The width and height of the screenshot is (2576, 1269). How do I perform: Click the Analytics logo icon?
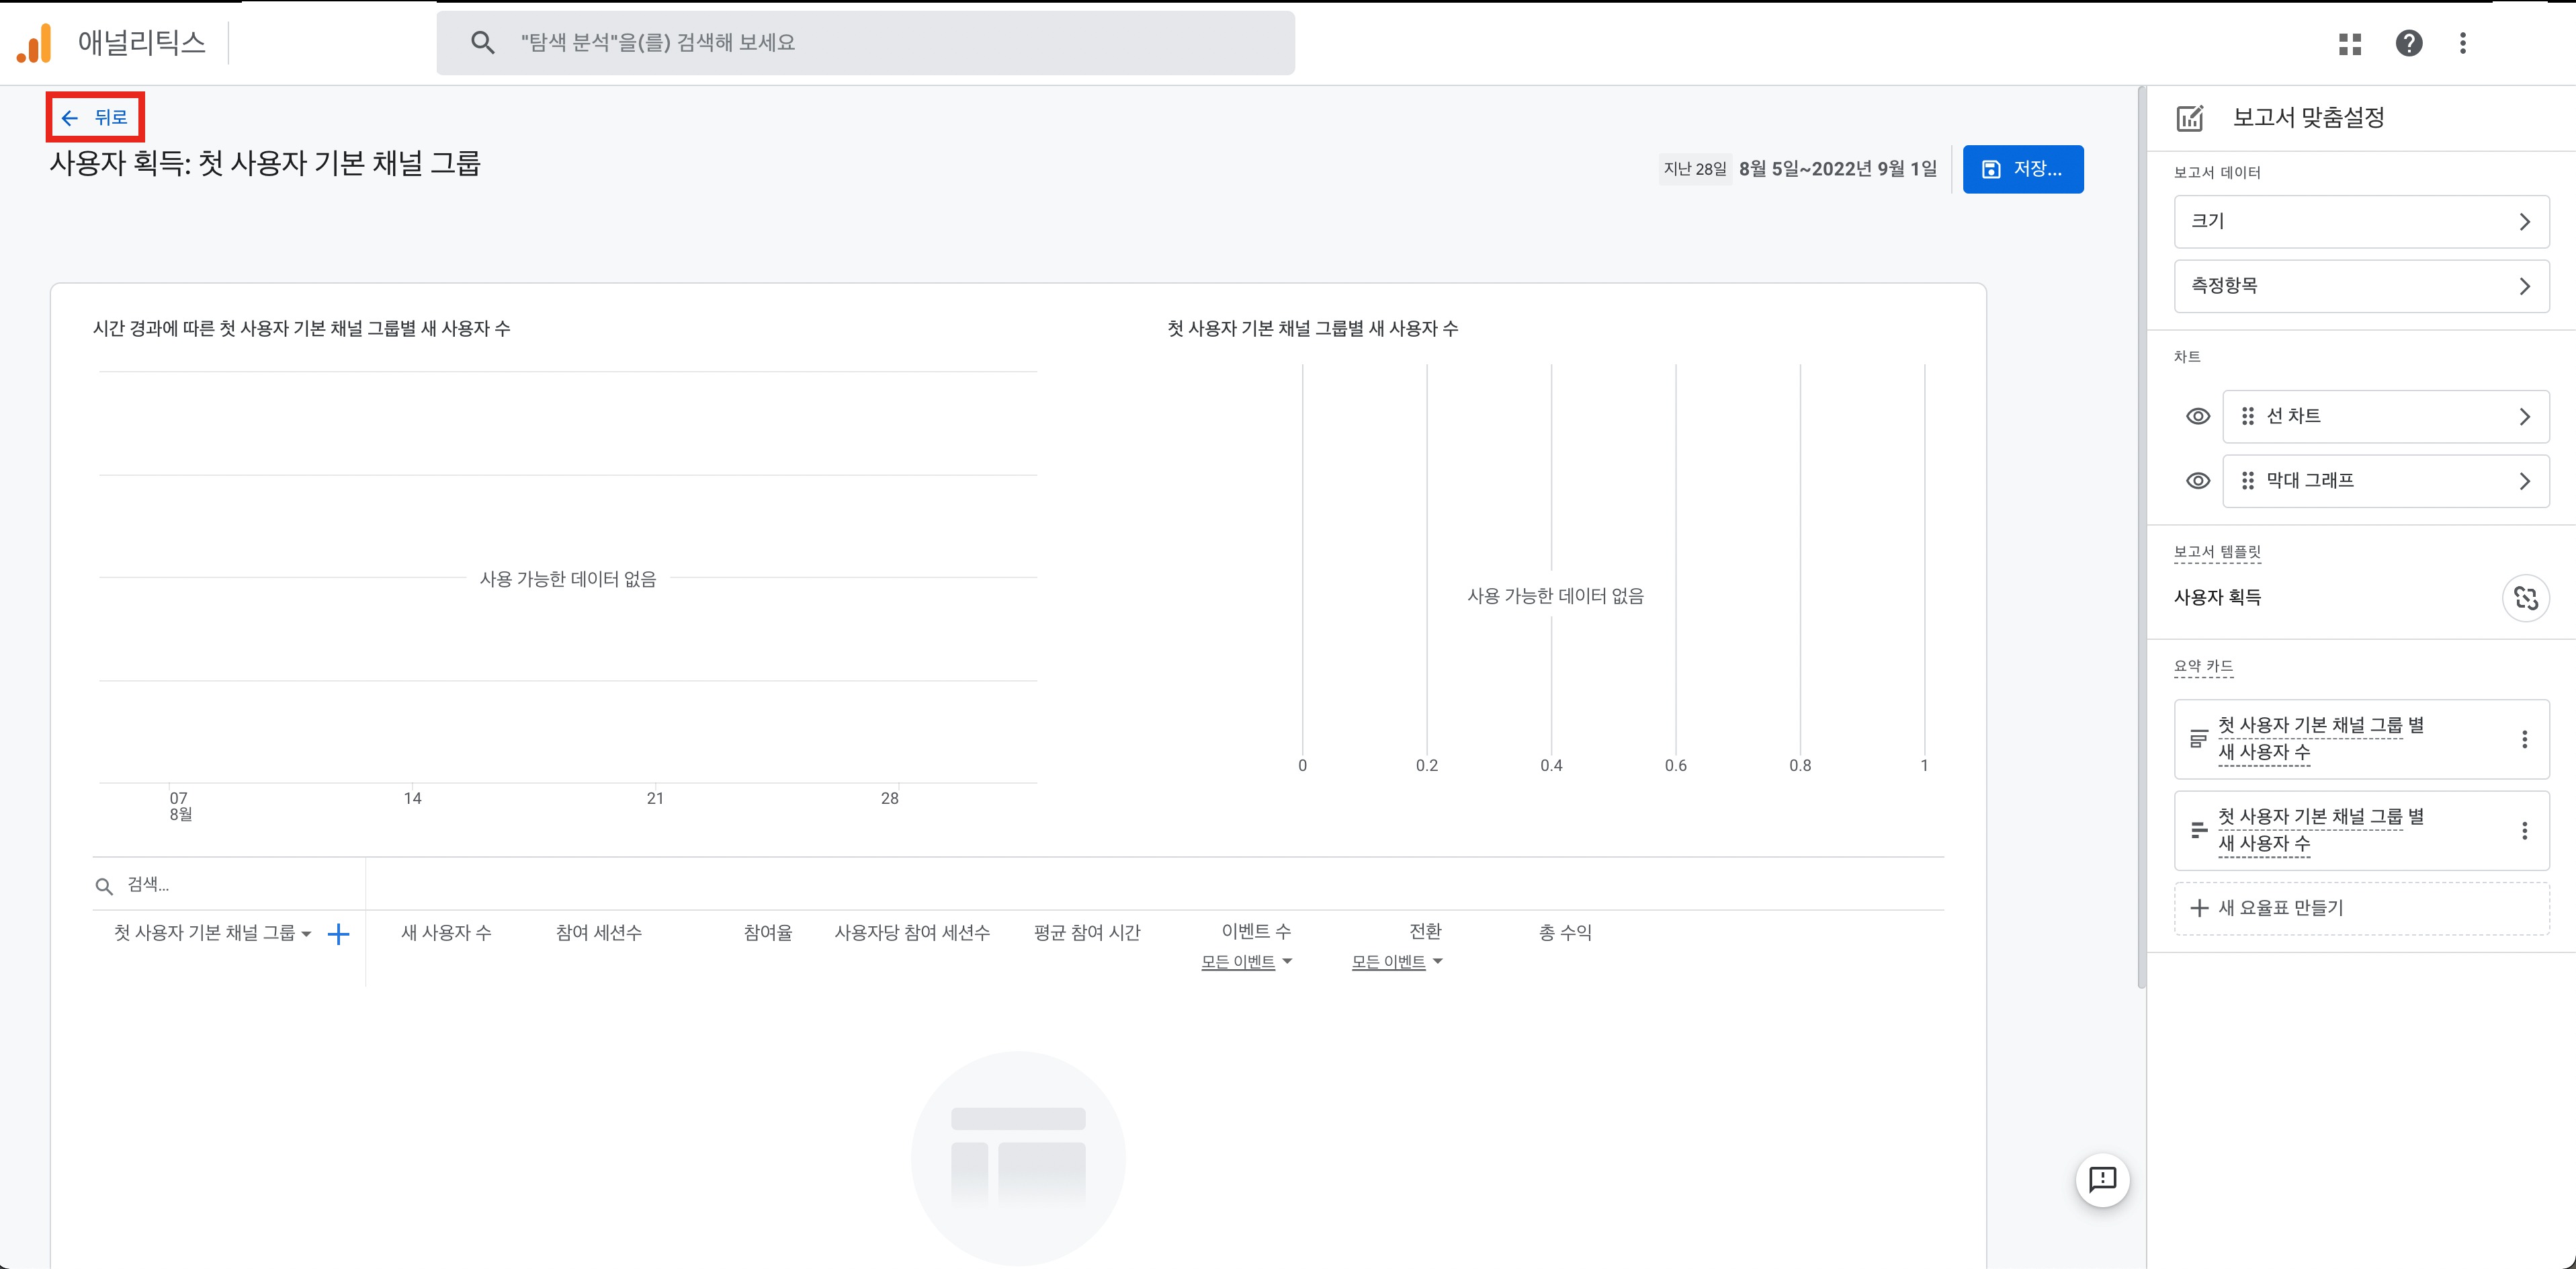(34, 43)
